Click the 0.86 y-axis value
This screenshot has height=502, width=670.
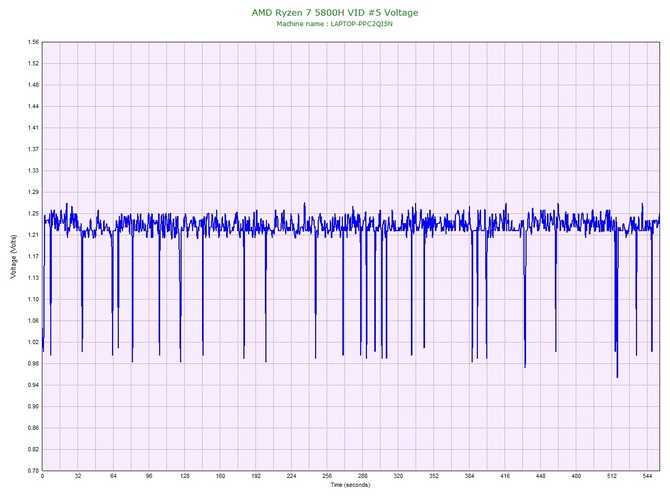(x=33, y=428)
